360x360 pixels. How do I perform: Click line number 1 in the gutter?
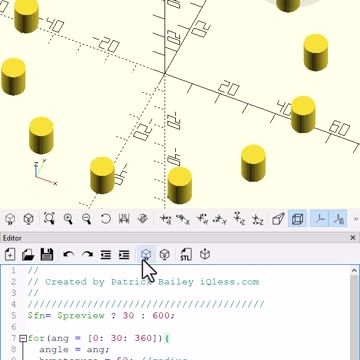coord(13,271)
